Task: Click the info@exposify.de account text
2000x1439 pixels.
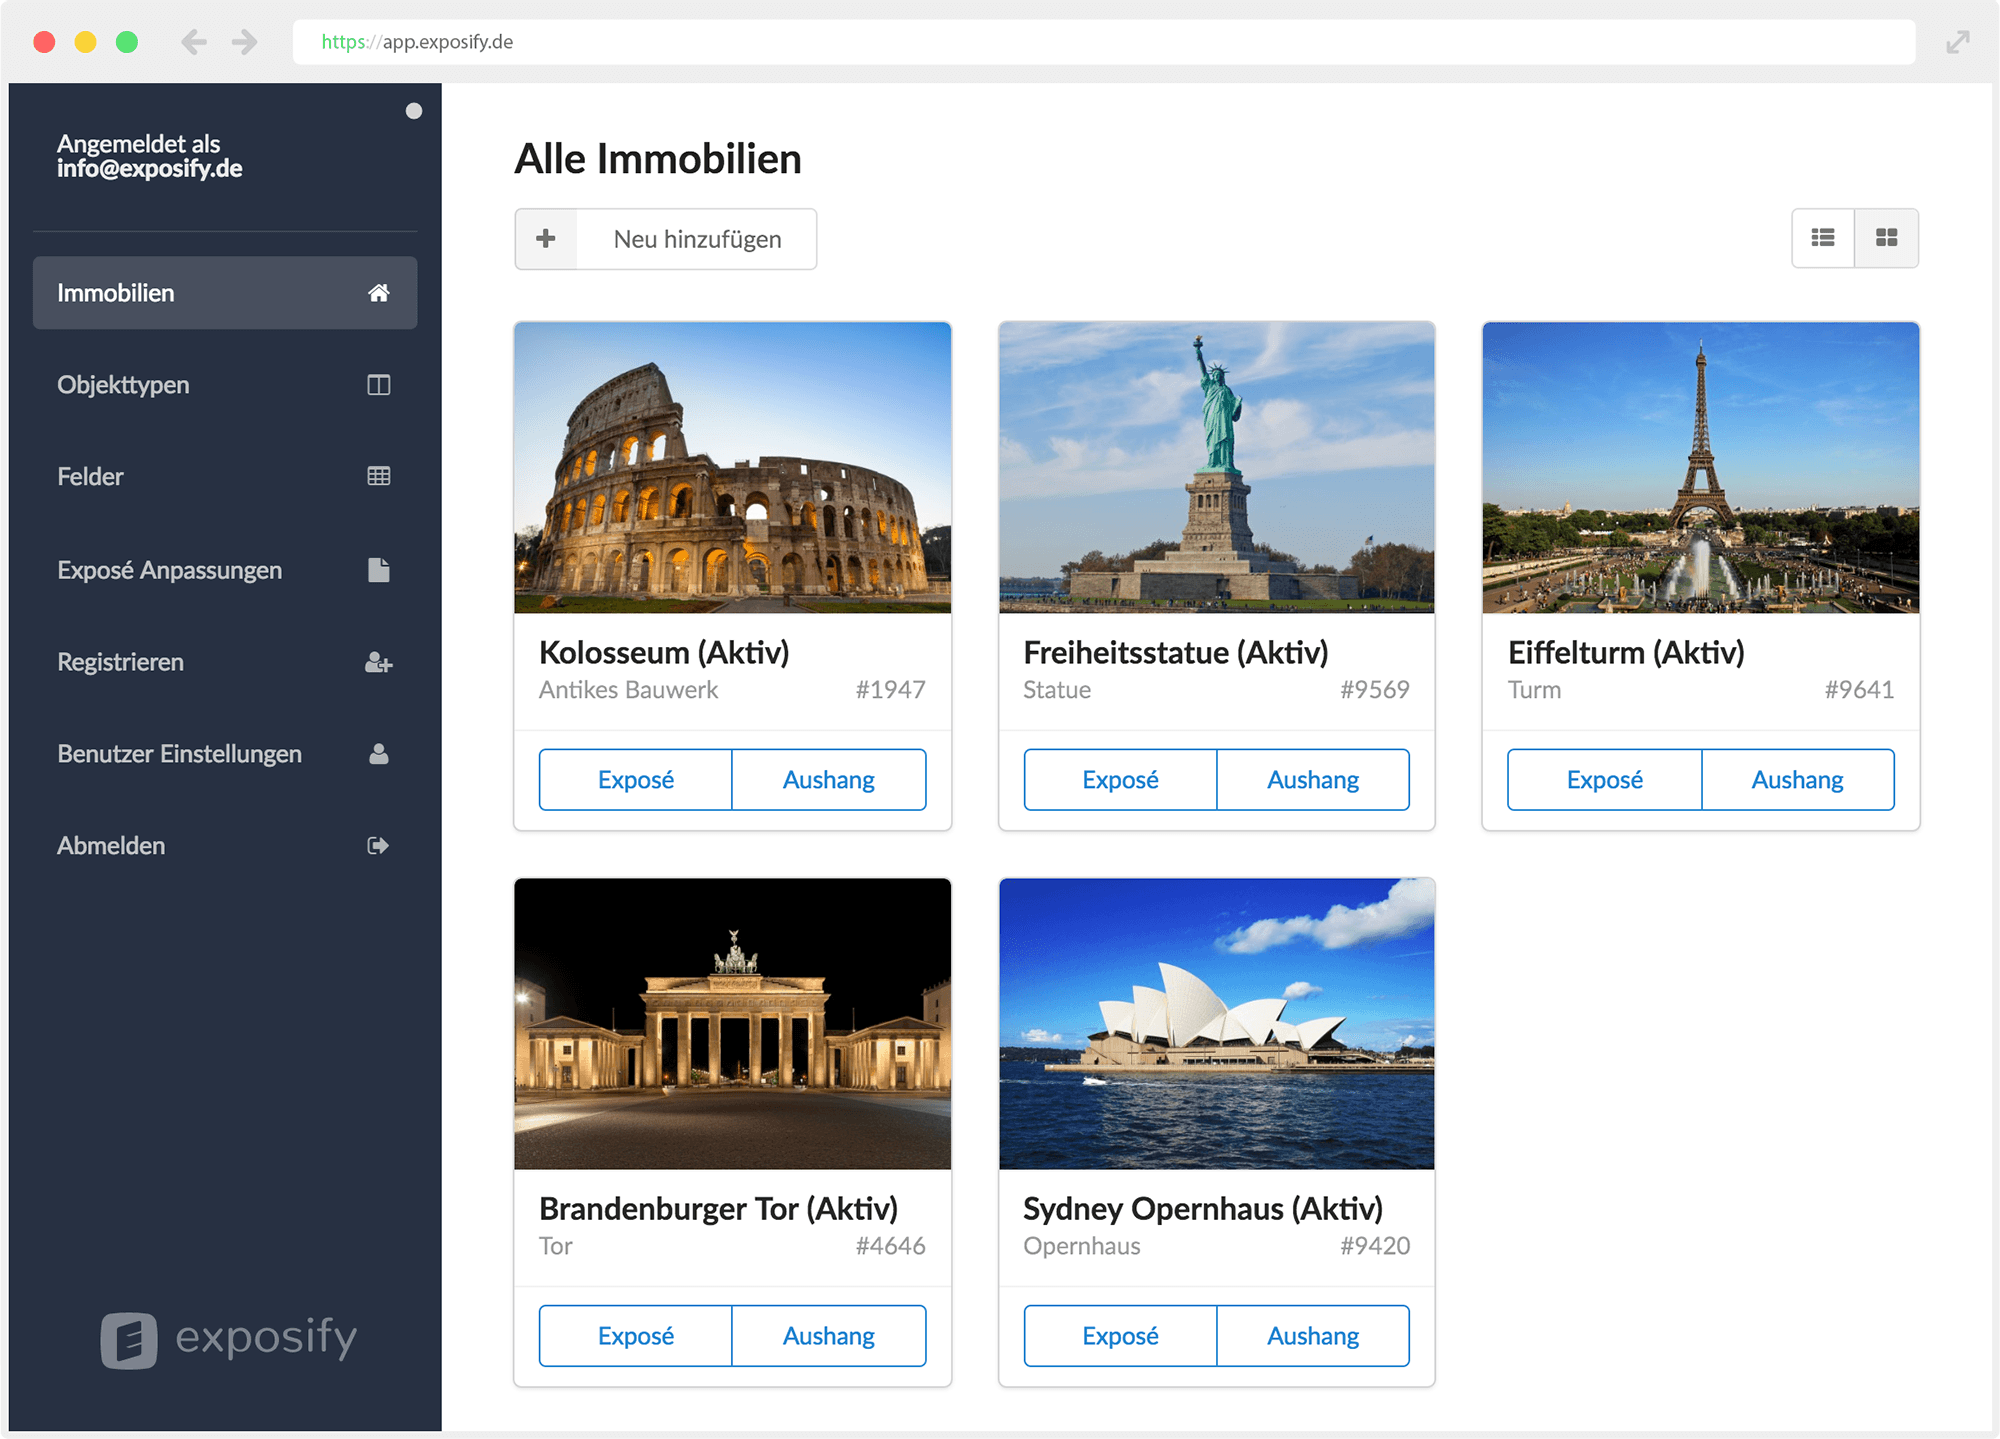Action: click(149, 168)
